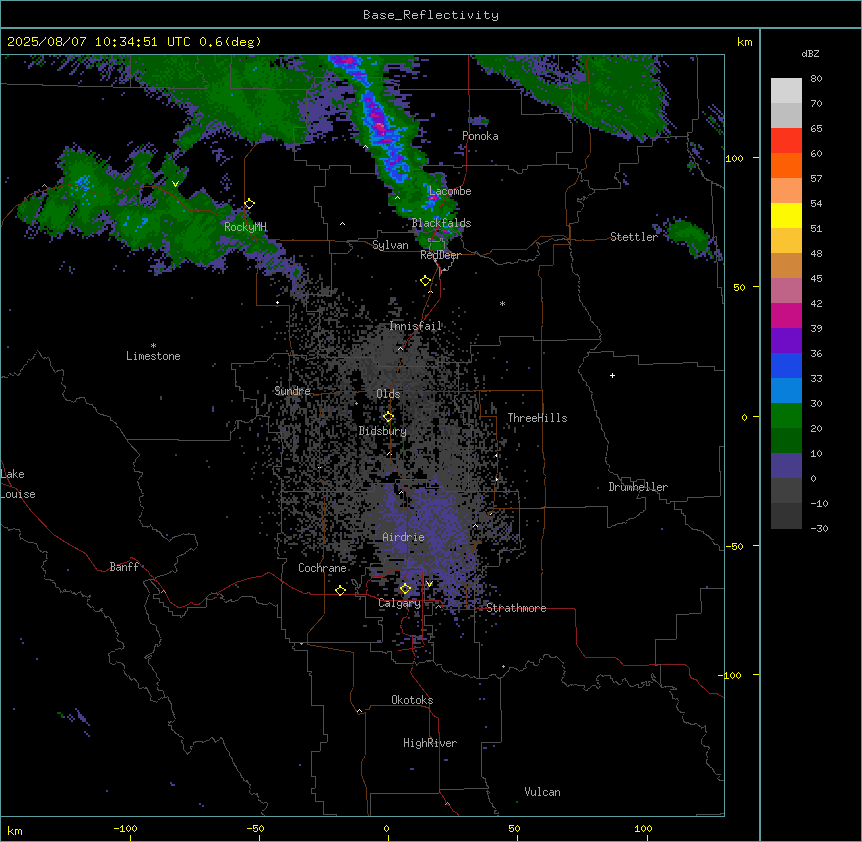
Task: Select the orange 57-60 dBZ legend swatch
Action: click(x=786, y=165)
